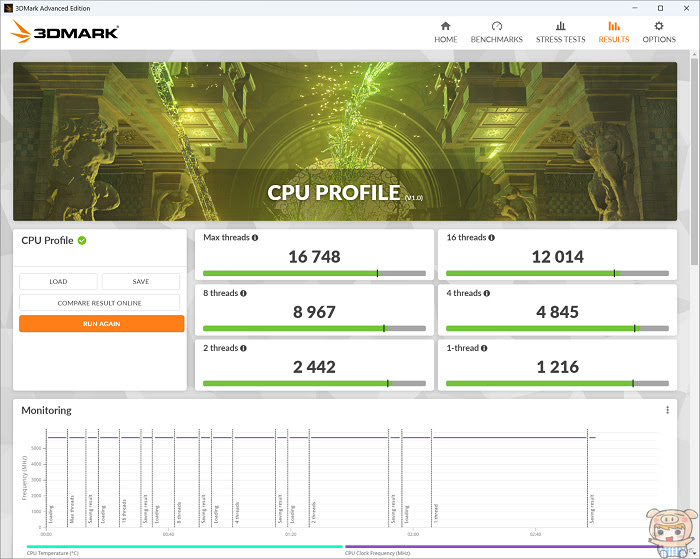Click the Max threads score bar

pyautogui.click(x=314, y=273)
